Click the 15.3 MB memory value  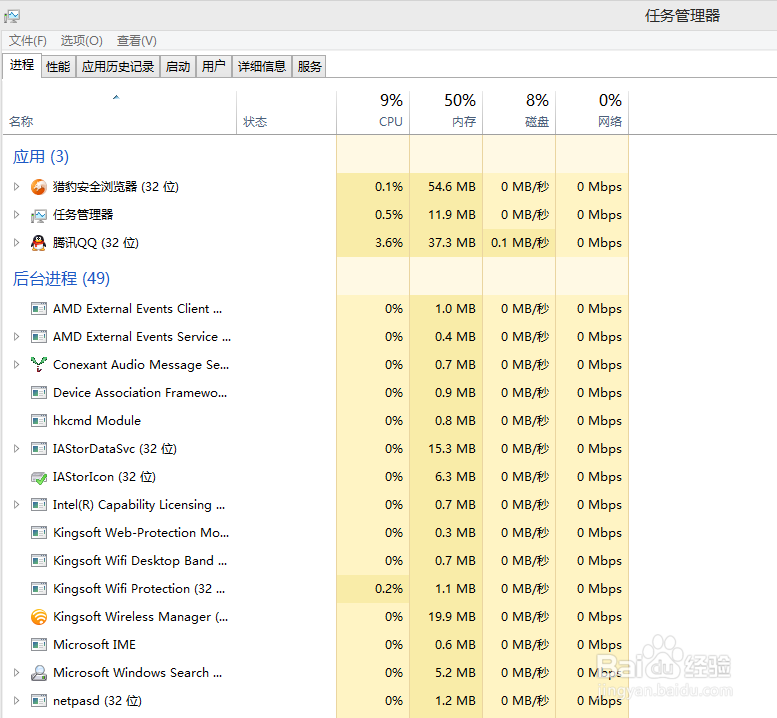[452, 449]
